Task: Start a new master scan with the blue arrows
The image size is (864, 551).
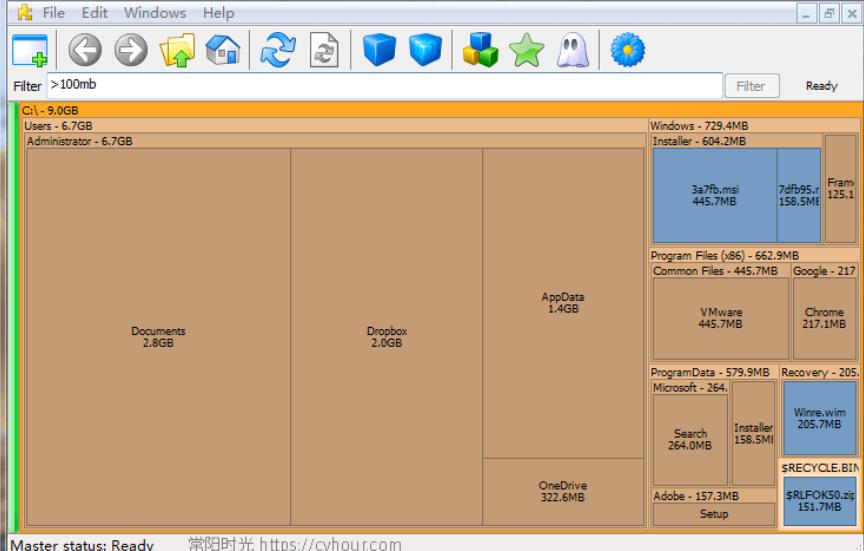Action: click(277, 49)
